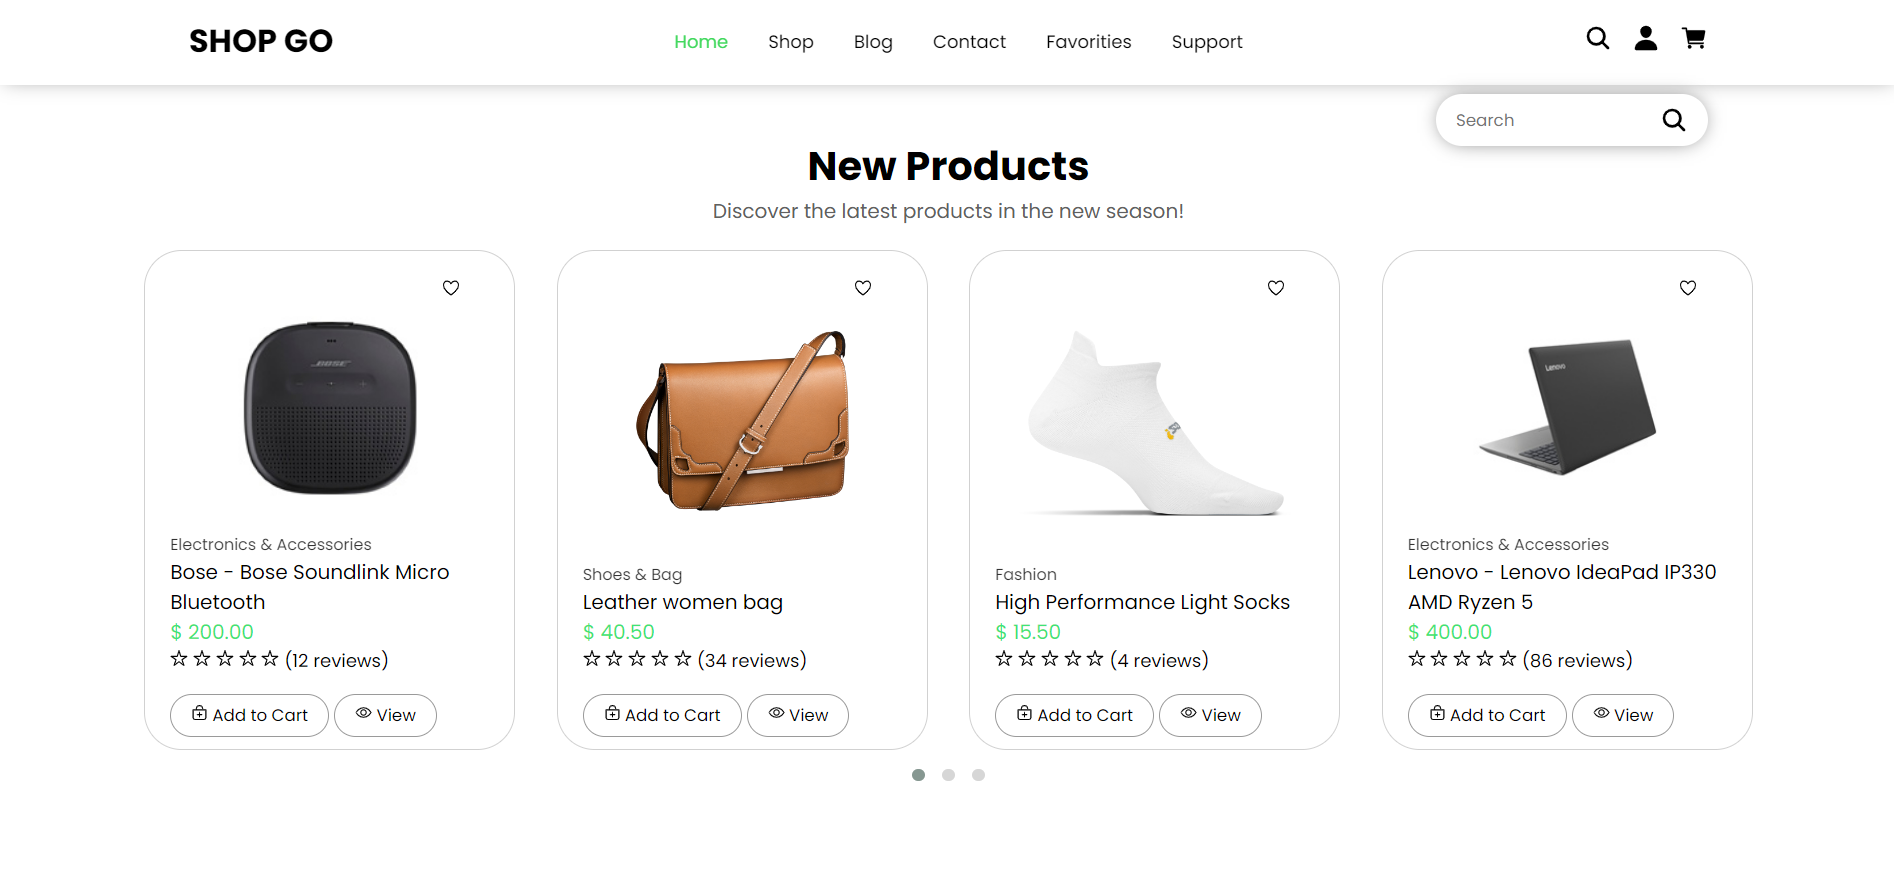
Task: Open search using the navbar magnifier icon
Action: pyautogui.click(x=1597, y=38)
